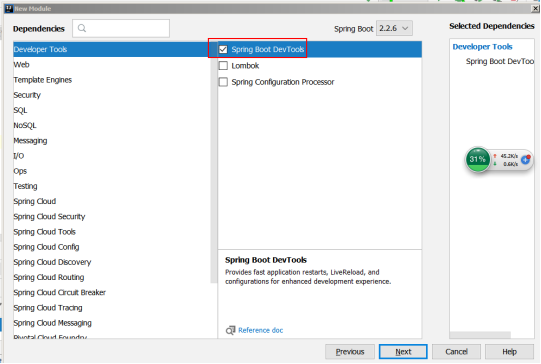The height and width of the screenshot is (364, 541).
Task: Select the Spring Cloud Circuit Breaker category
Action: click(111, 292)
